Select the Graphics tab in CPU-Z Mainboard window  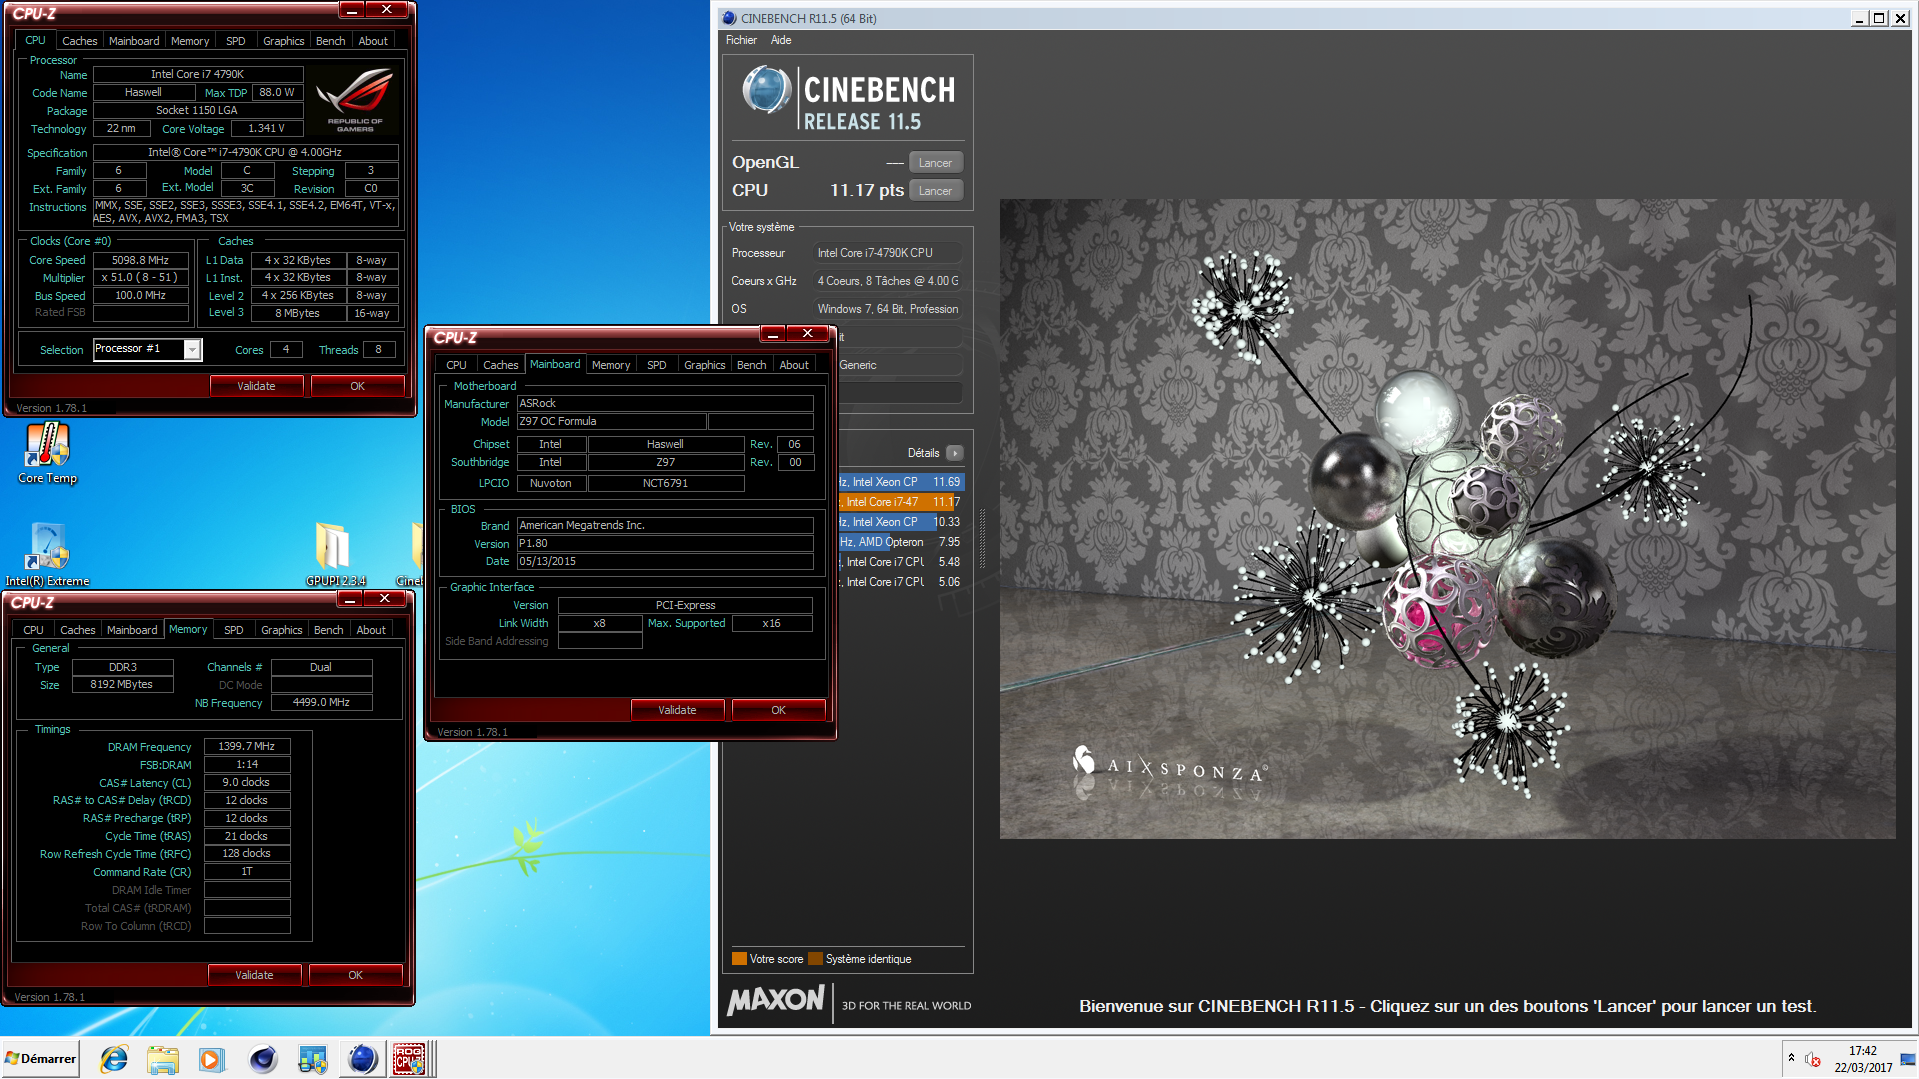(x=705, y=365)
